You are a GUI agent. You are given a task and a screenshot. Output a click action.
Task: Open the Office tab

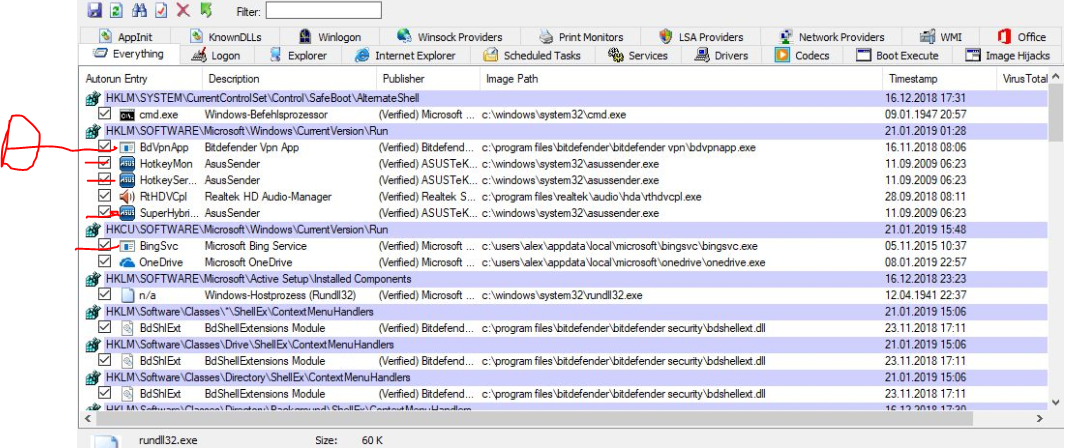tap(1022, 37)
